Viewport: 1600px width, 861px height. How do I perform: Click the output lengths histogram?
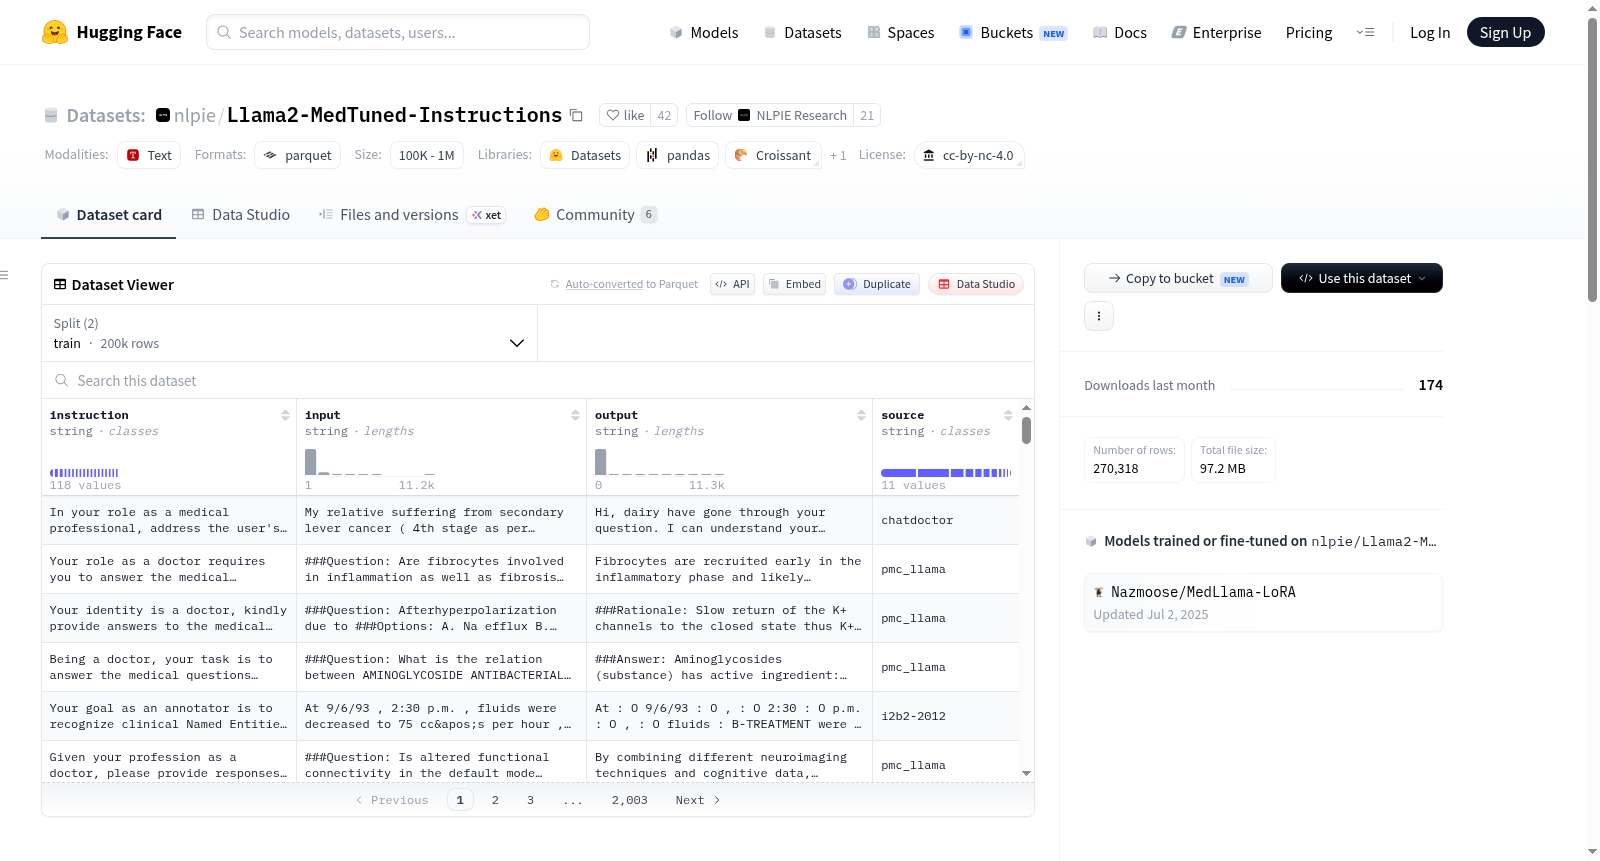click(x=660, y=462)
